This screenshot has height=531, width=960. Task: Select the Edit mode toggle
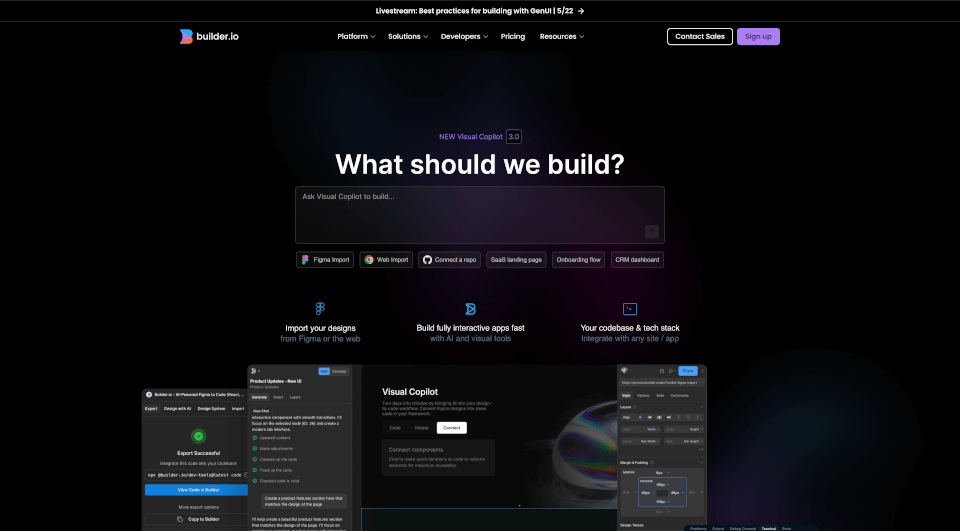324,371
